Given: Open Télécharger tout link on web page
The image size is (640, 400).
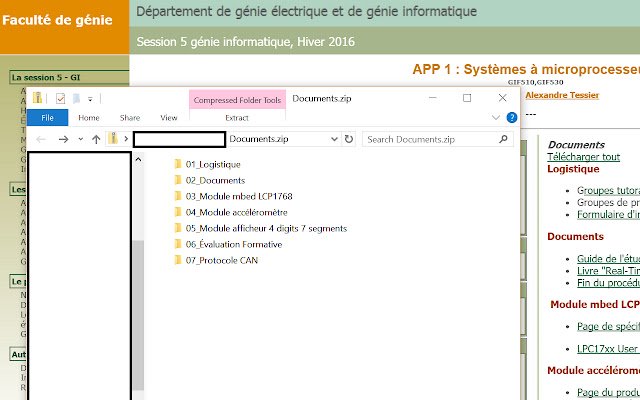Looking at the screenshot, I should click(x=584, y=157).
